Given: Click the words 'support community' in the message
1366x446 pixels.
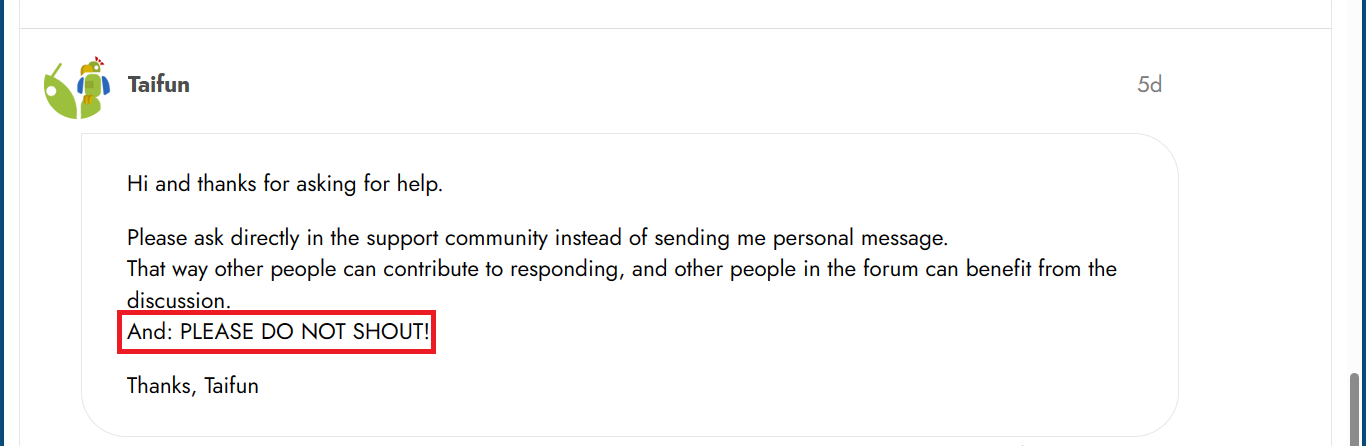Looking at the screenshot, I should (457, 239).
